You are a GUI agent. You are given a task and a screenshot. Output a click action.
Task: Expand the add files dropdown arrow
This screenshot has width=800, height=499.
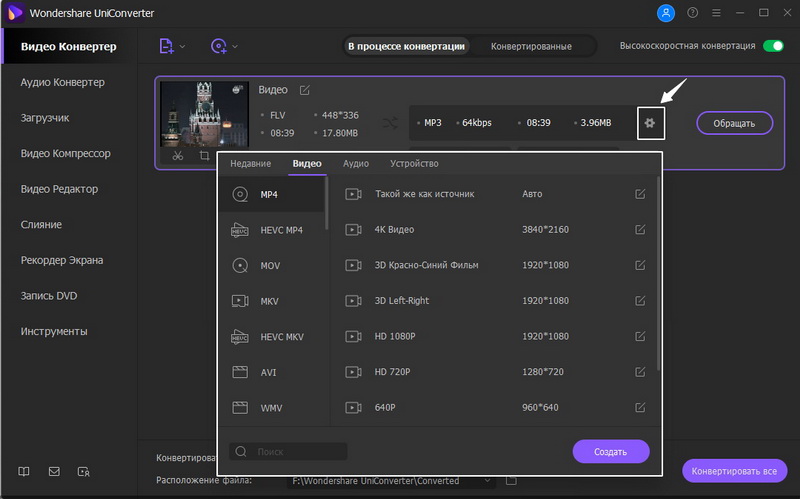pos(183,46)
